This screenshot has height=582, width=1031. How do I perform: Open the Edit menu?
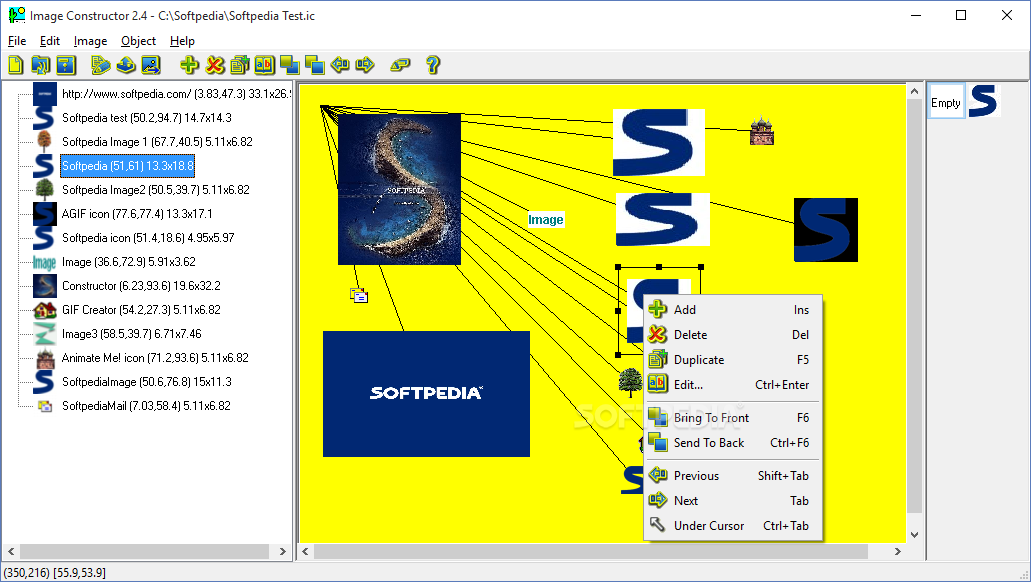tap(49, 41)
